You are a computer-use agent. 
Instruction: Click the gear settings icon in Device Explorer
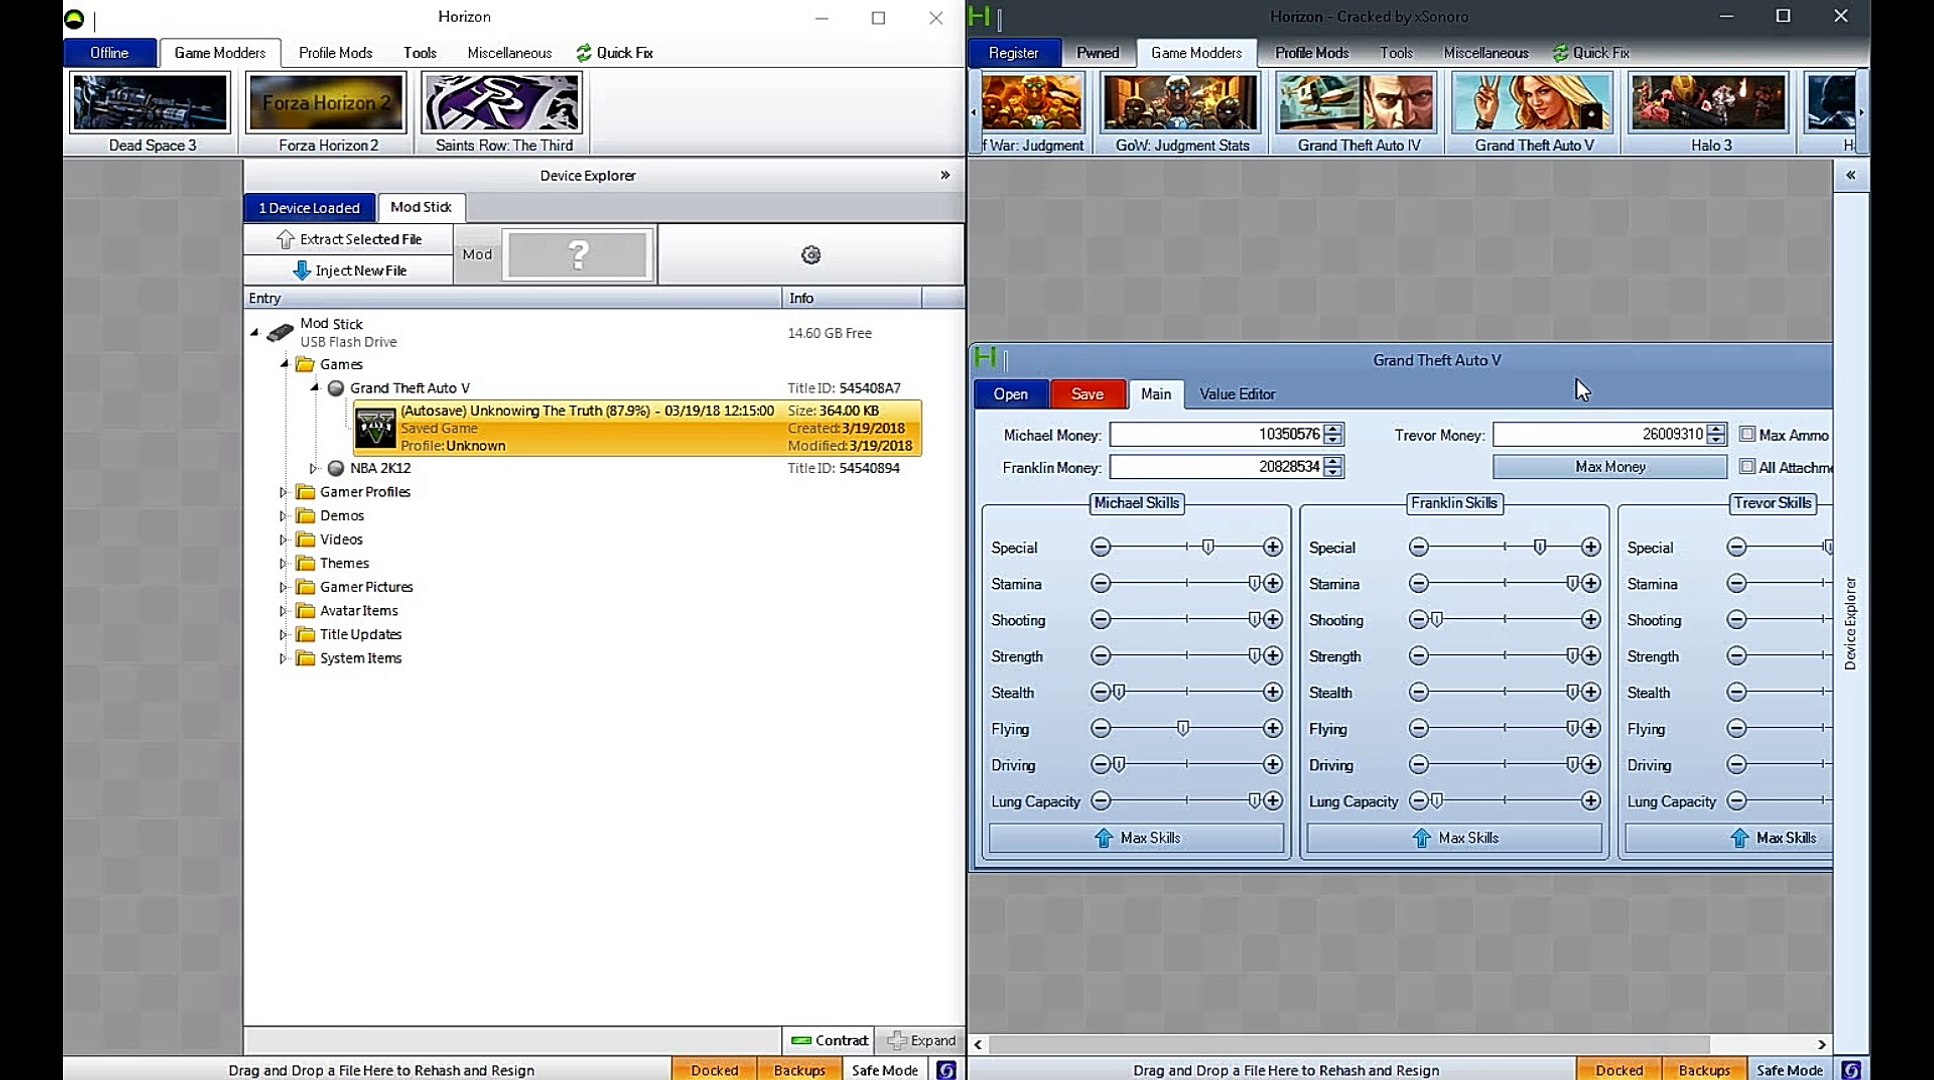click(811, 255)
